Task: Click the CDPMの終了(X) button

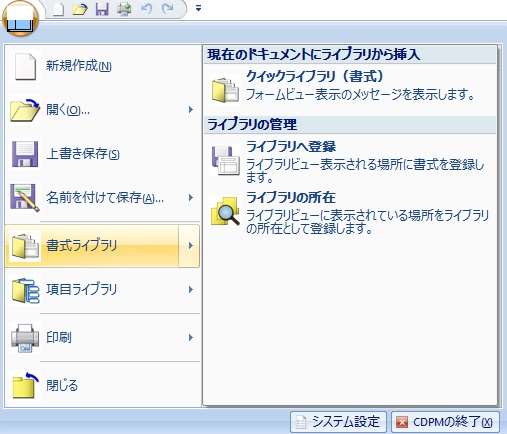Action: [445, 422]
